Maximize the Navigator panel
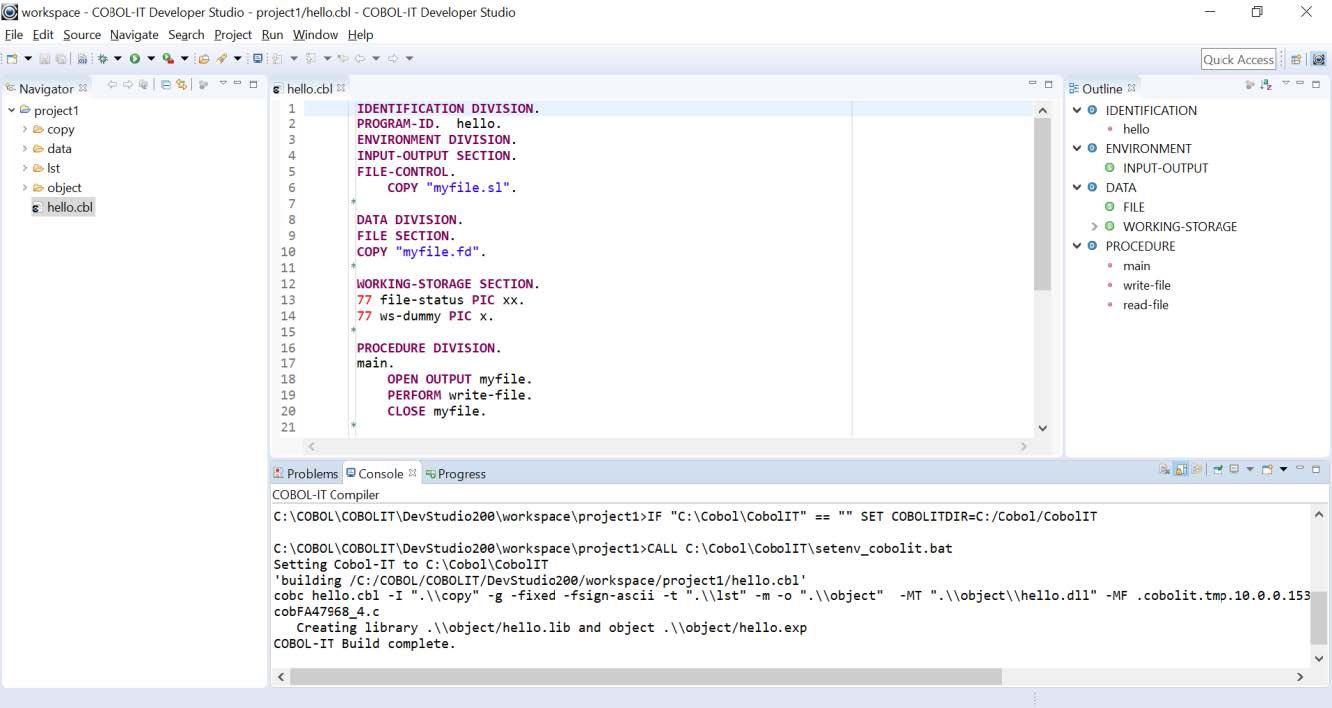Image resolution: width=1332 pixels, height=708 pixels. click(253, 85)
